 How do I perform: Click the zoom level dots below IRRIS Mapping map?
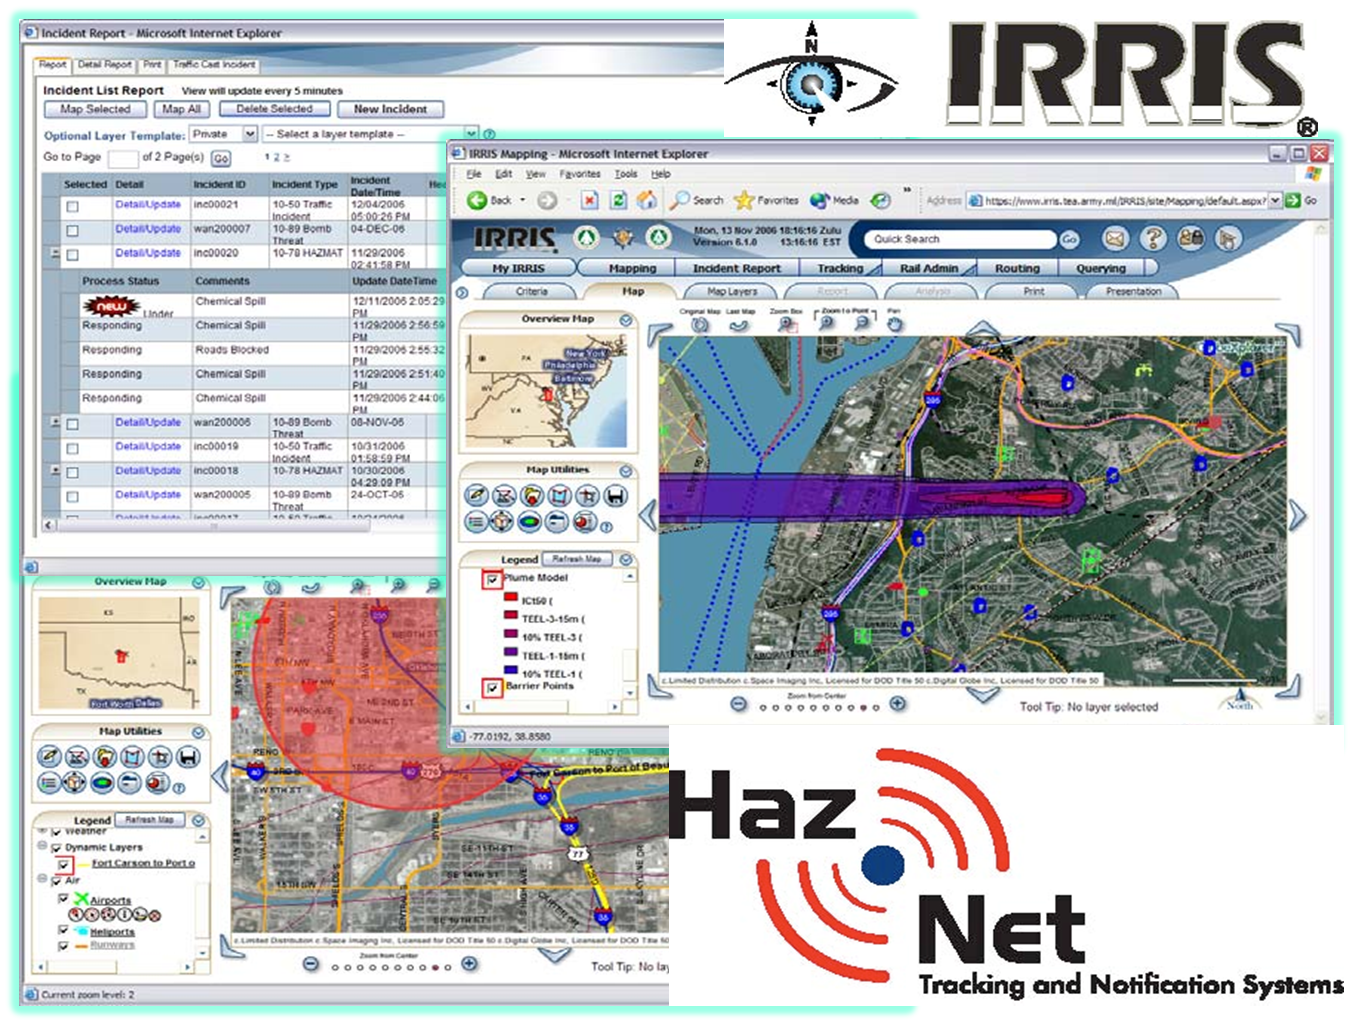[818, 707]
